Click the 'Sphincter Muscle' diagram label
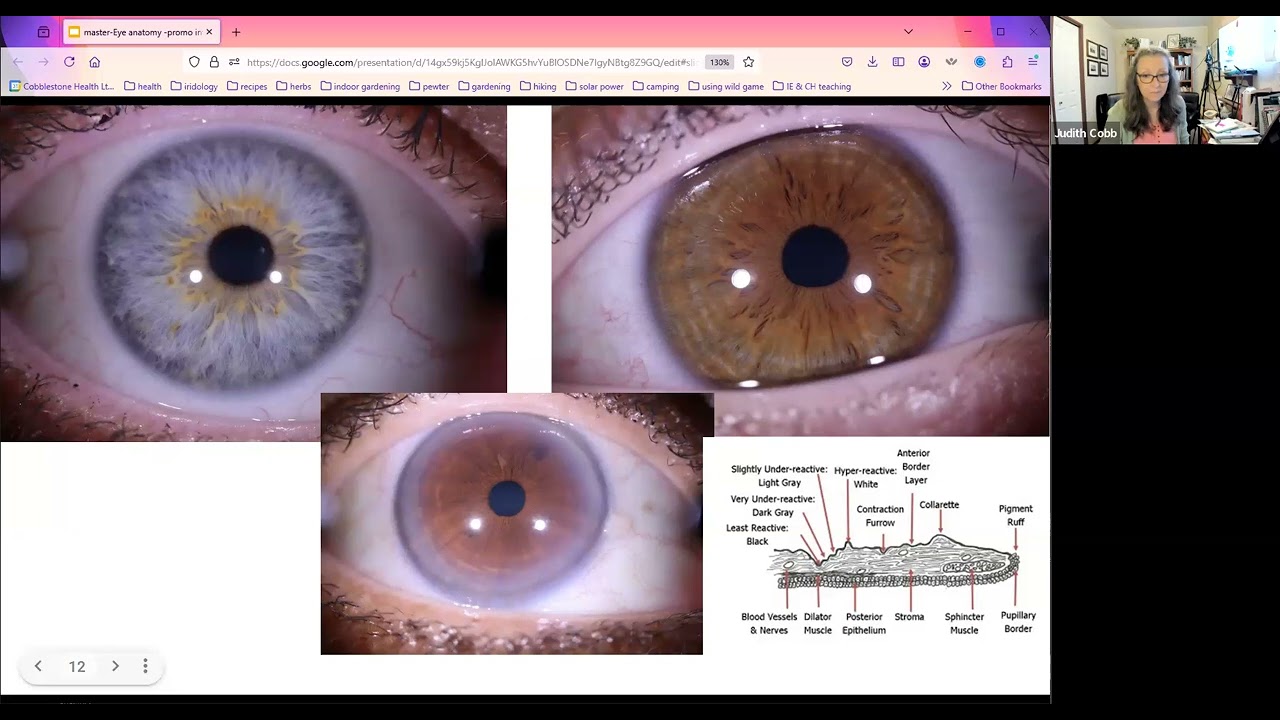 pyautogui.click(x=964, y=623)
